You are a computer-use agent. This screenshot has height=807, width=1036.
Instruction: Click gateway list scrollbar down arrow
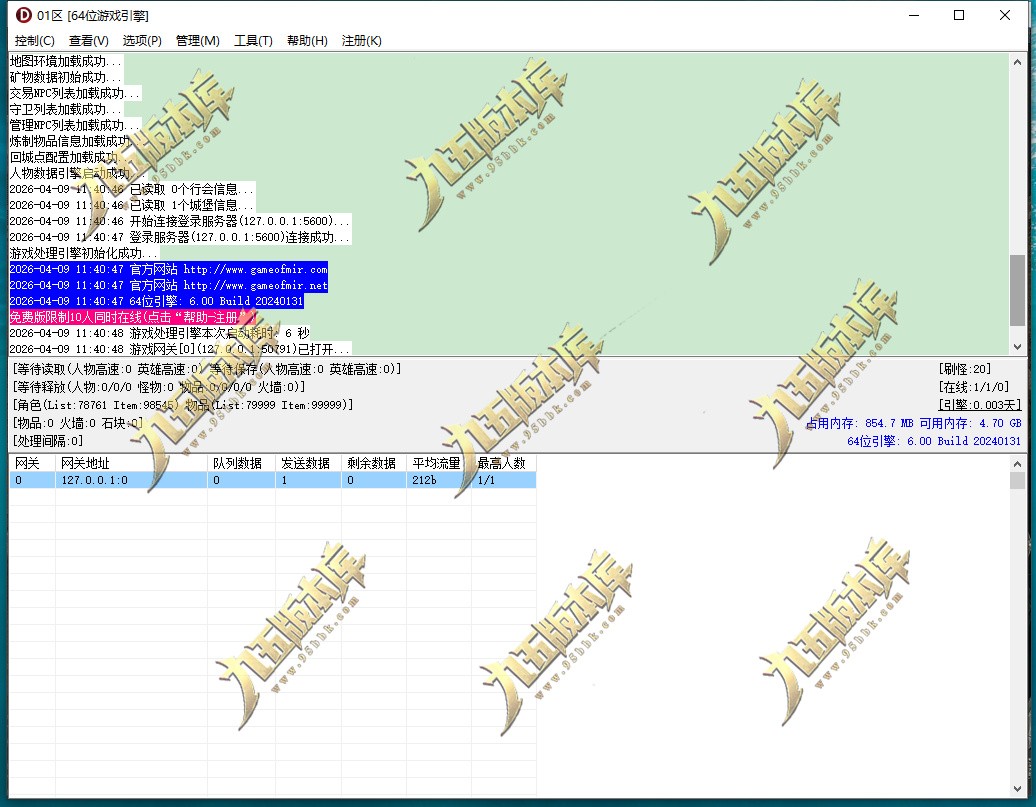[1018, 788]
